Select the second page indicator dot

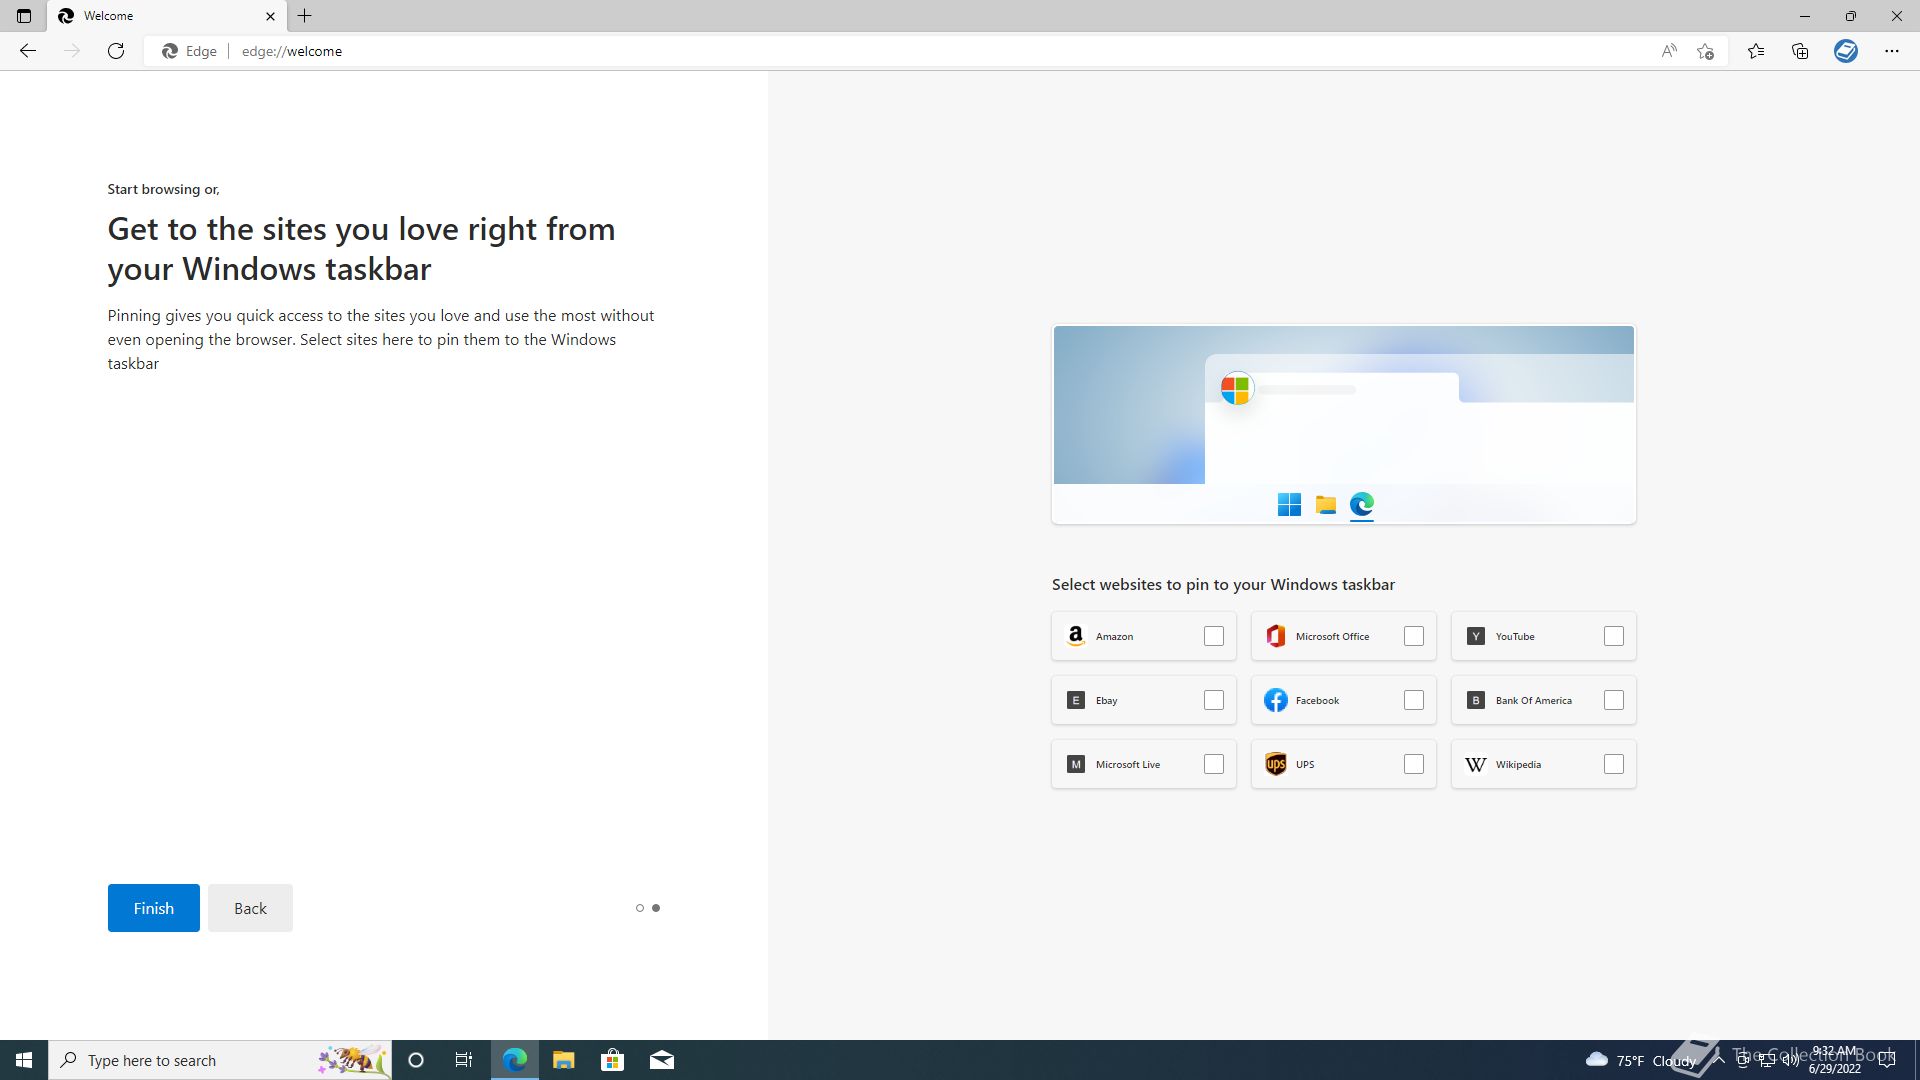pos(656,908)
